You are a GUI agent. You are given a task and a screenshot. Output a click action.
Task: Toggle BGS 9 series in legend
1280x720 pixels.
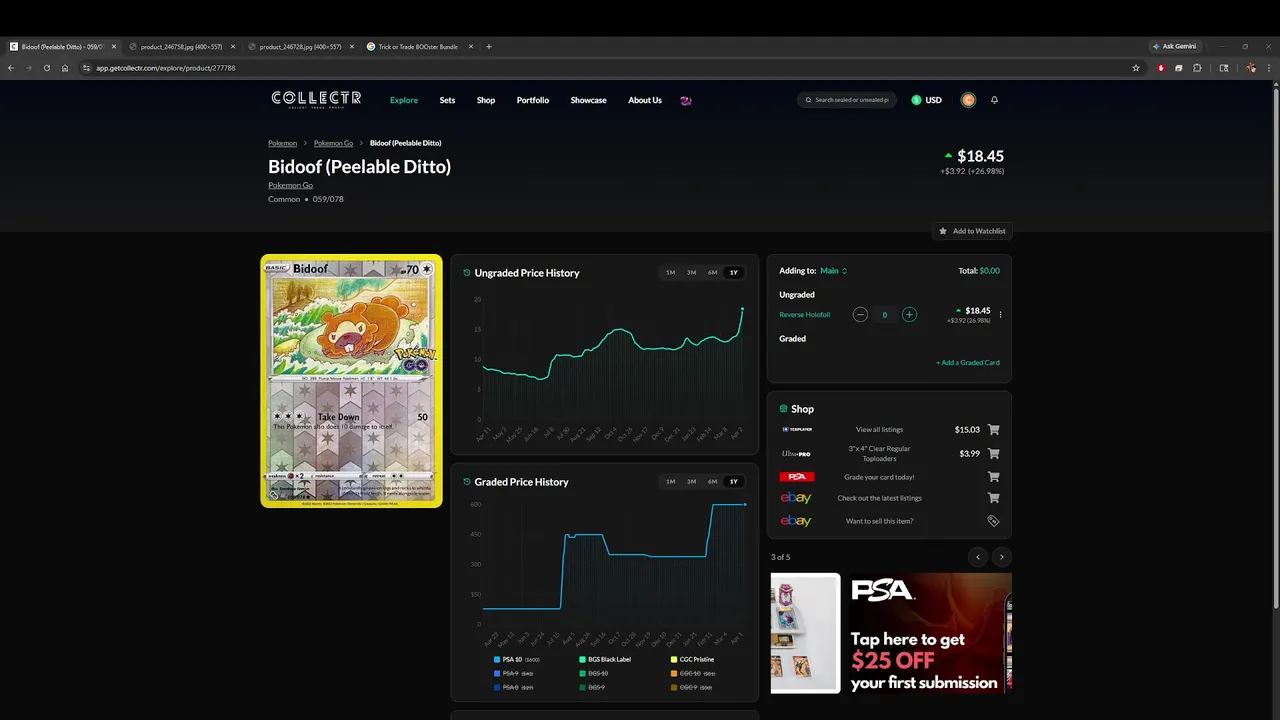tap(592, 688)
